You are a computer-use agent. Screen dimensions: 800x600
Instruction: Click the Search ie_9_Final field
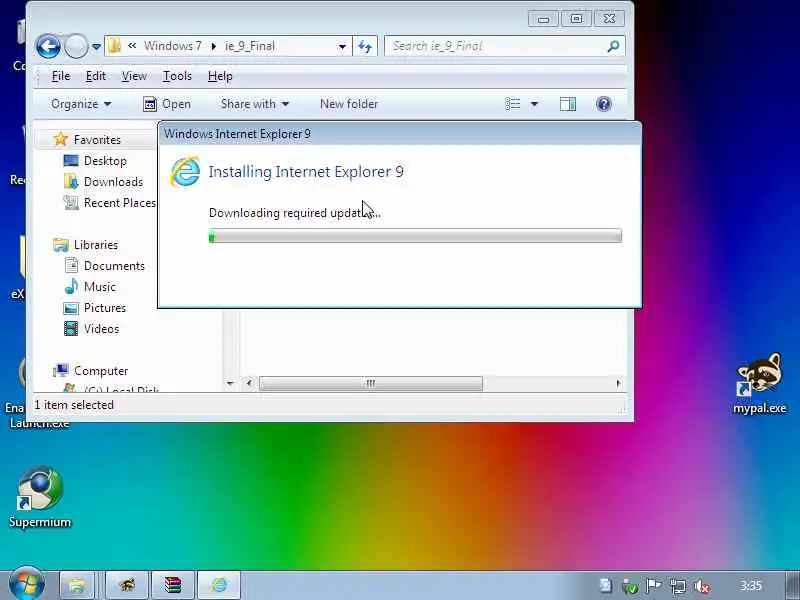point(495,46)
